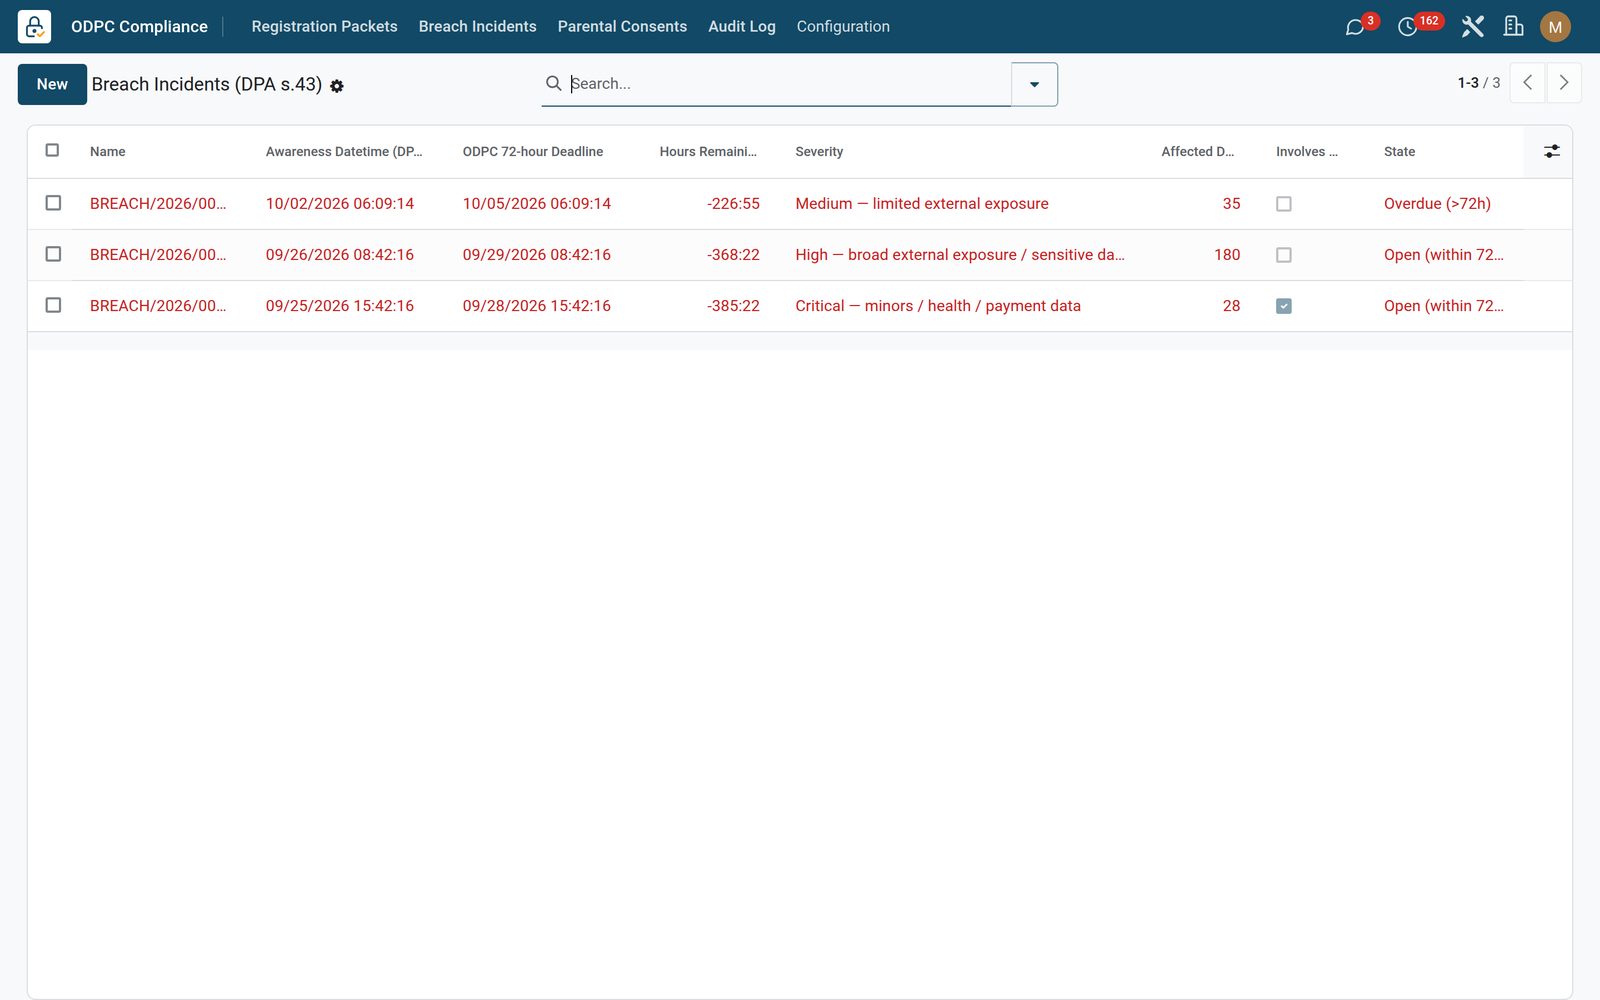1600x1000 pixels.
Task: Open the optional columns adjust icon
Action: (x=1551, y=151)
